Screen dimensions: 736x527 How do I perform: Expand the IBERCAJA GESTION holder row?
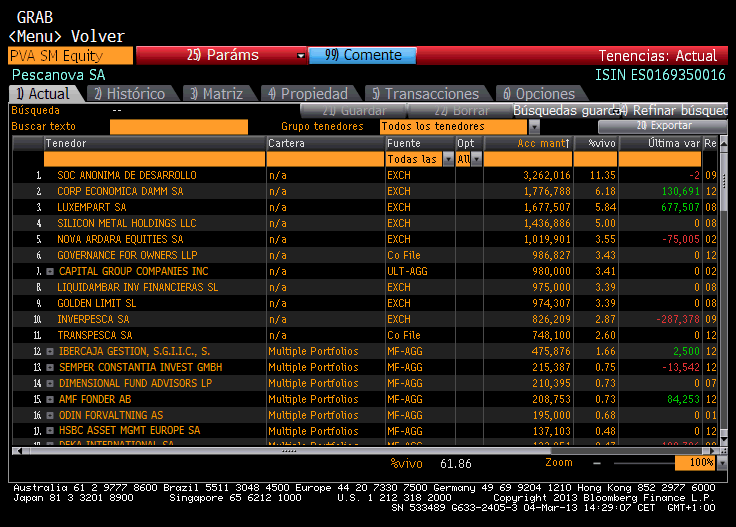pyautogui.click(x=50, y=351)
